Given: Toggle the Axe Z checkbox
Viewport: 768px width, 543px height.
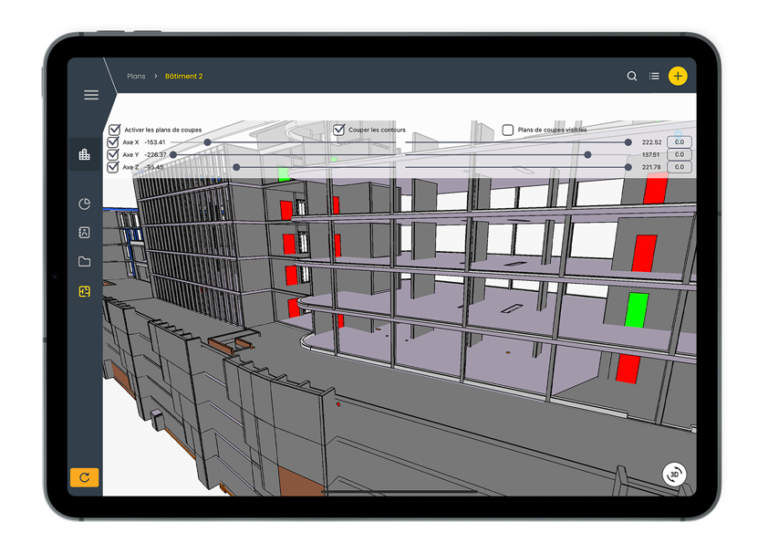Looking at the screenshot, I should tap(113, 167).
